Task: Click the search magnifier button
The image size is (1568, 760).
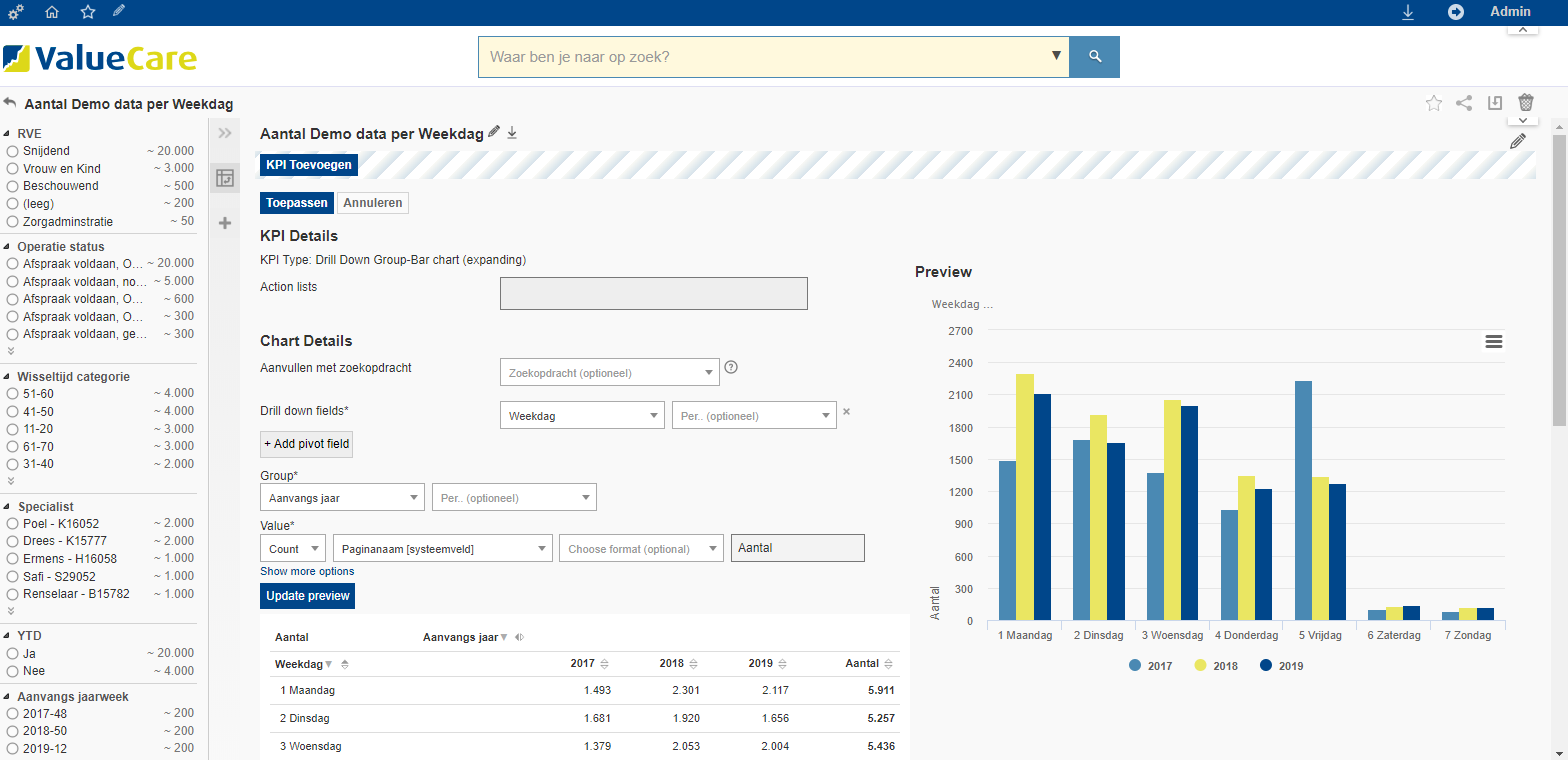Action: (1094, 57)
